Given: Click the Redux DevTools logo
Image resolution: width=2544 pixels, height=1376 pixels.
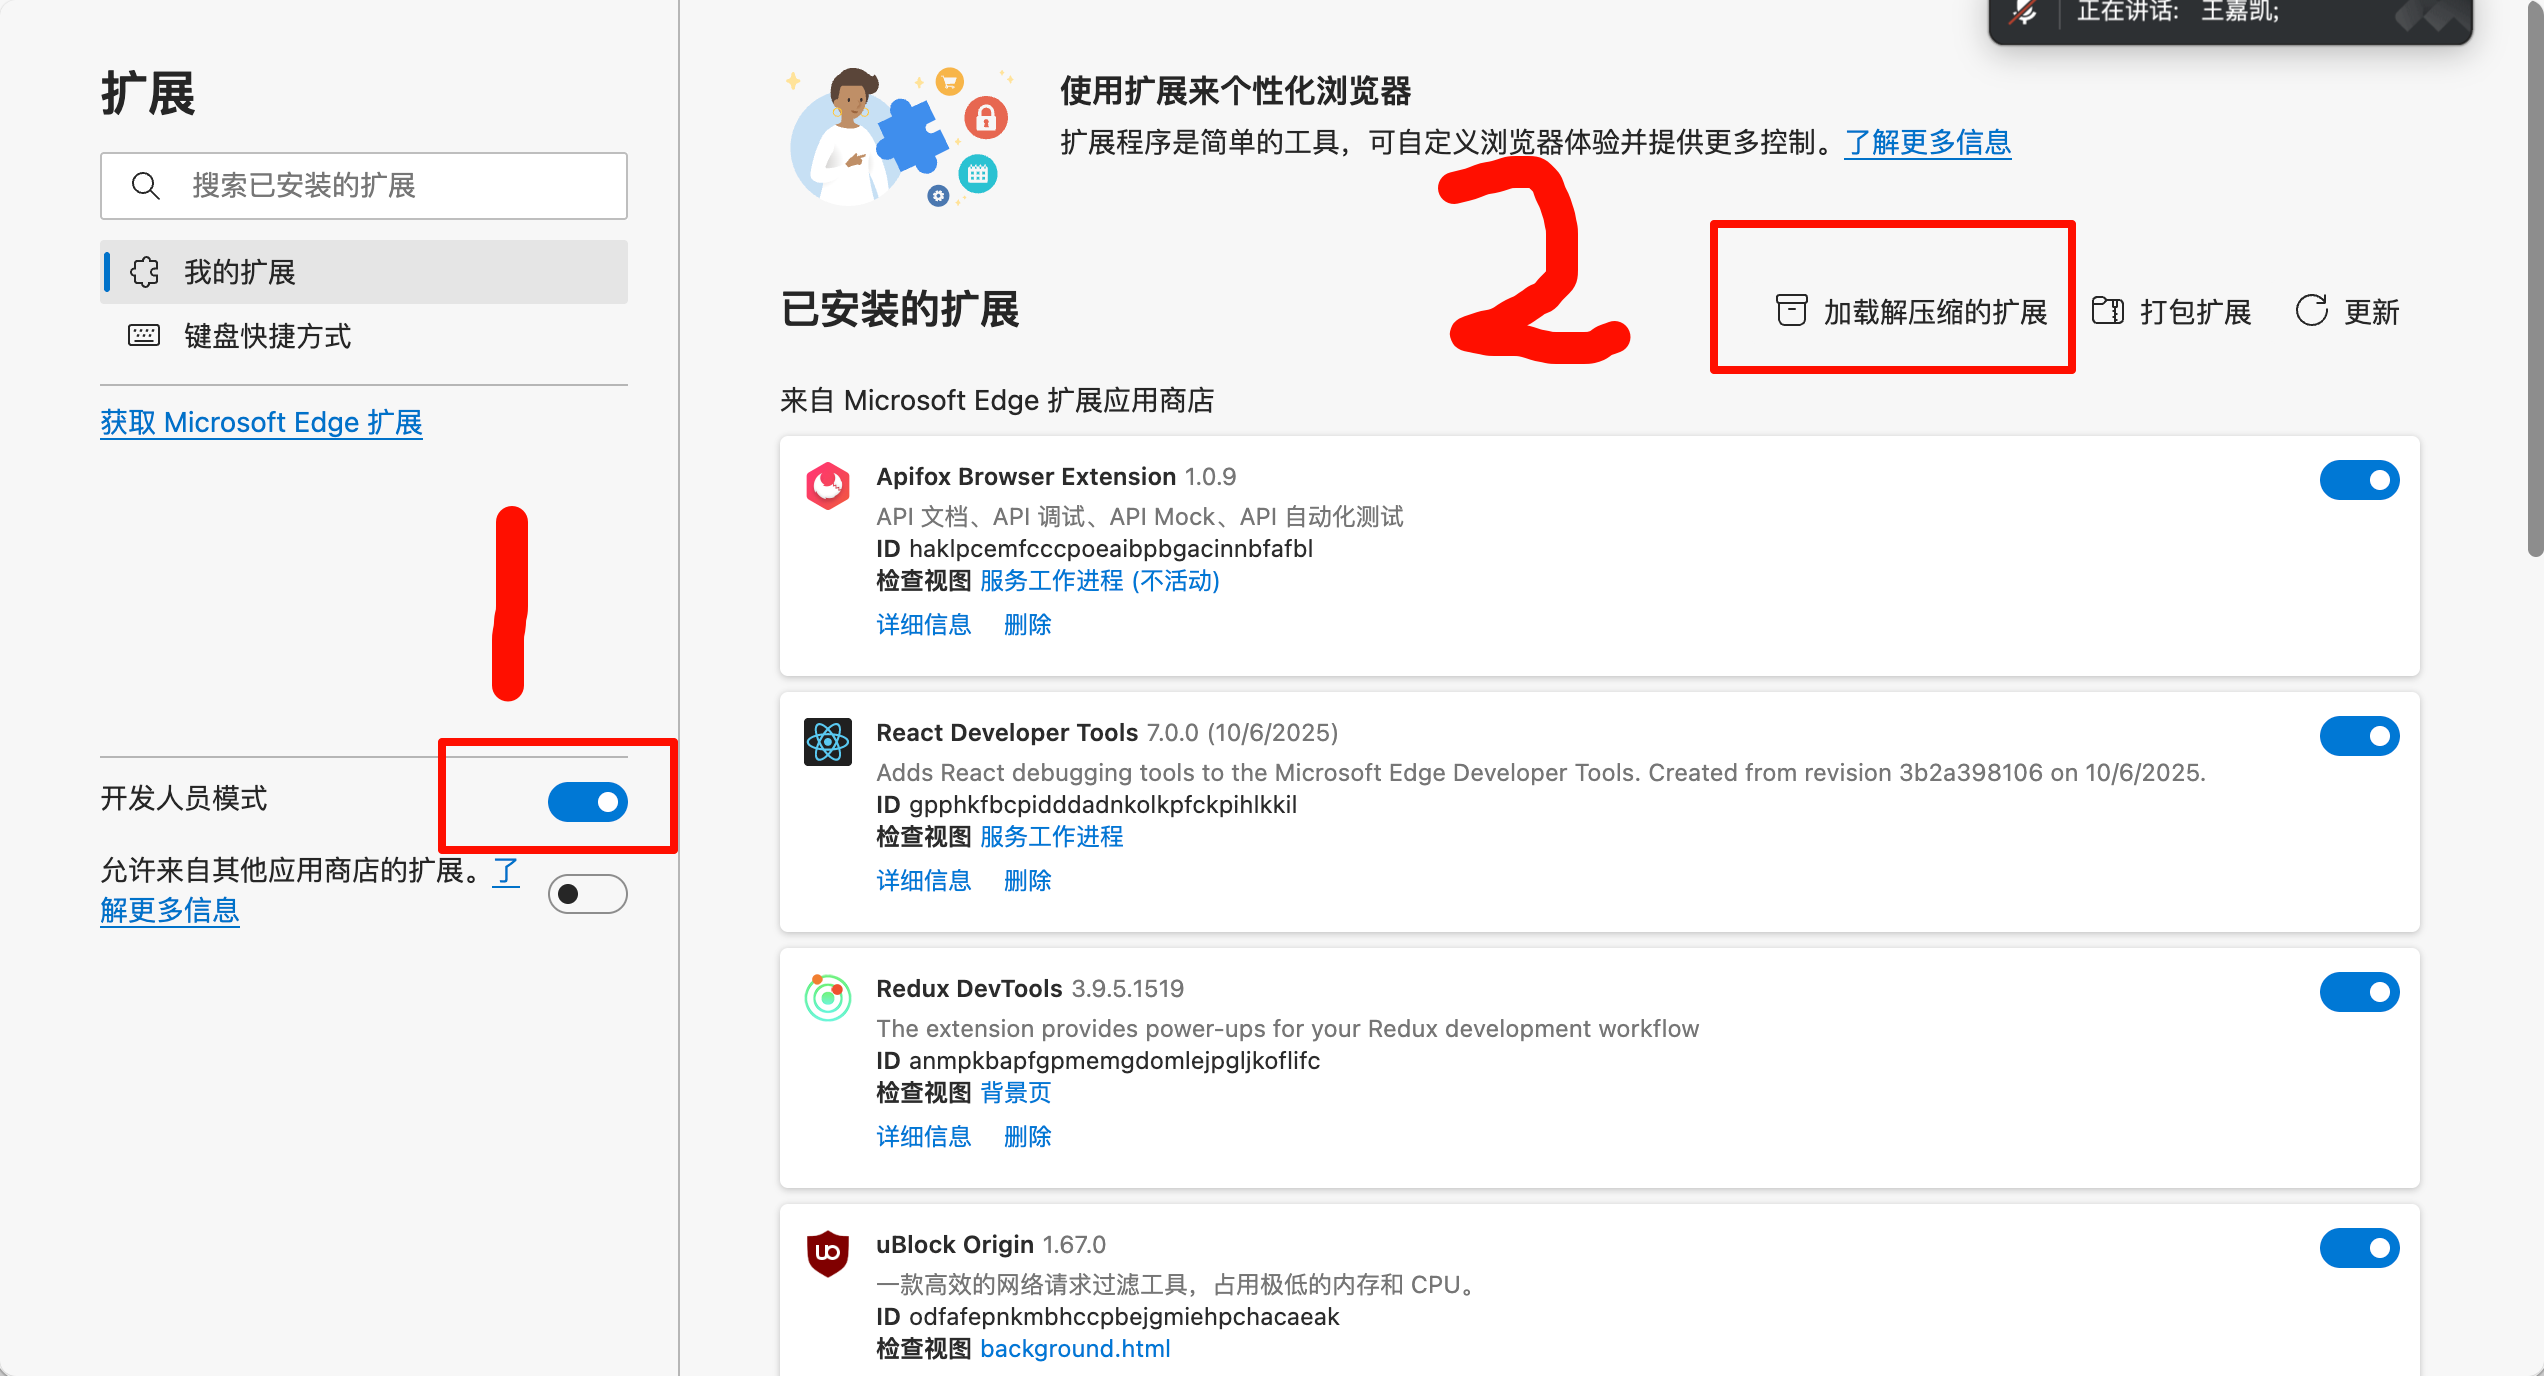Looking at the screenshot, I should coord(828,997).
